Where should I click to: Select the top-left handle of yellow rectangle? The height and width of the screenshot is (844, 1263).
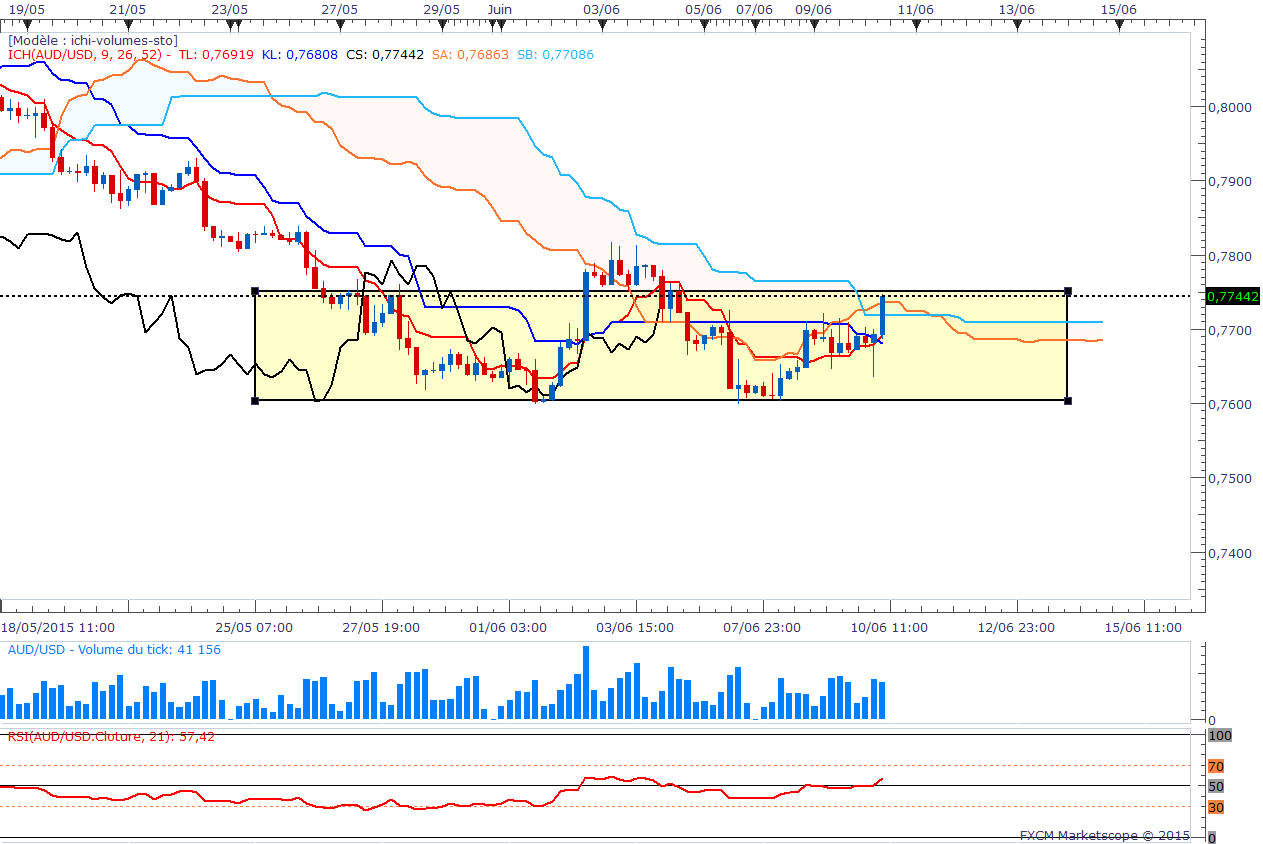pos(255,291)
